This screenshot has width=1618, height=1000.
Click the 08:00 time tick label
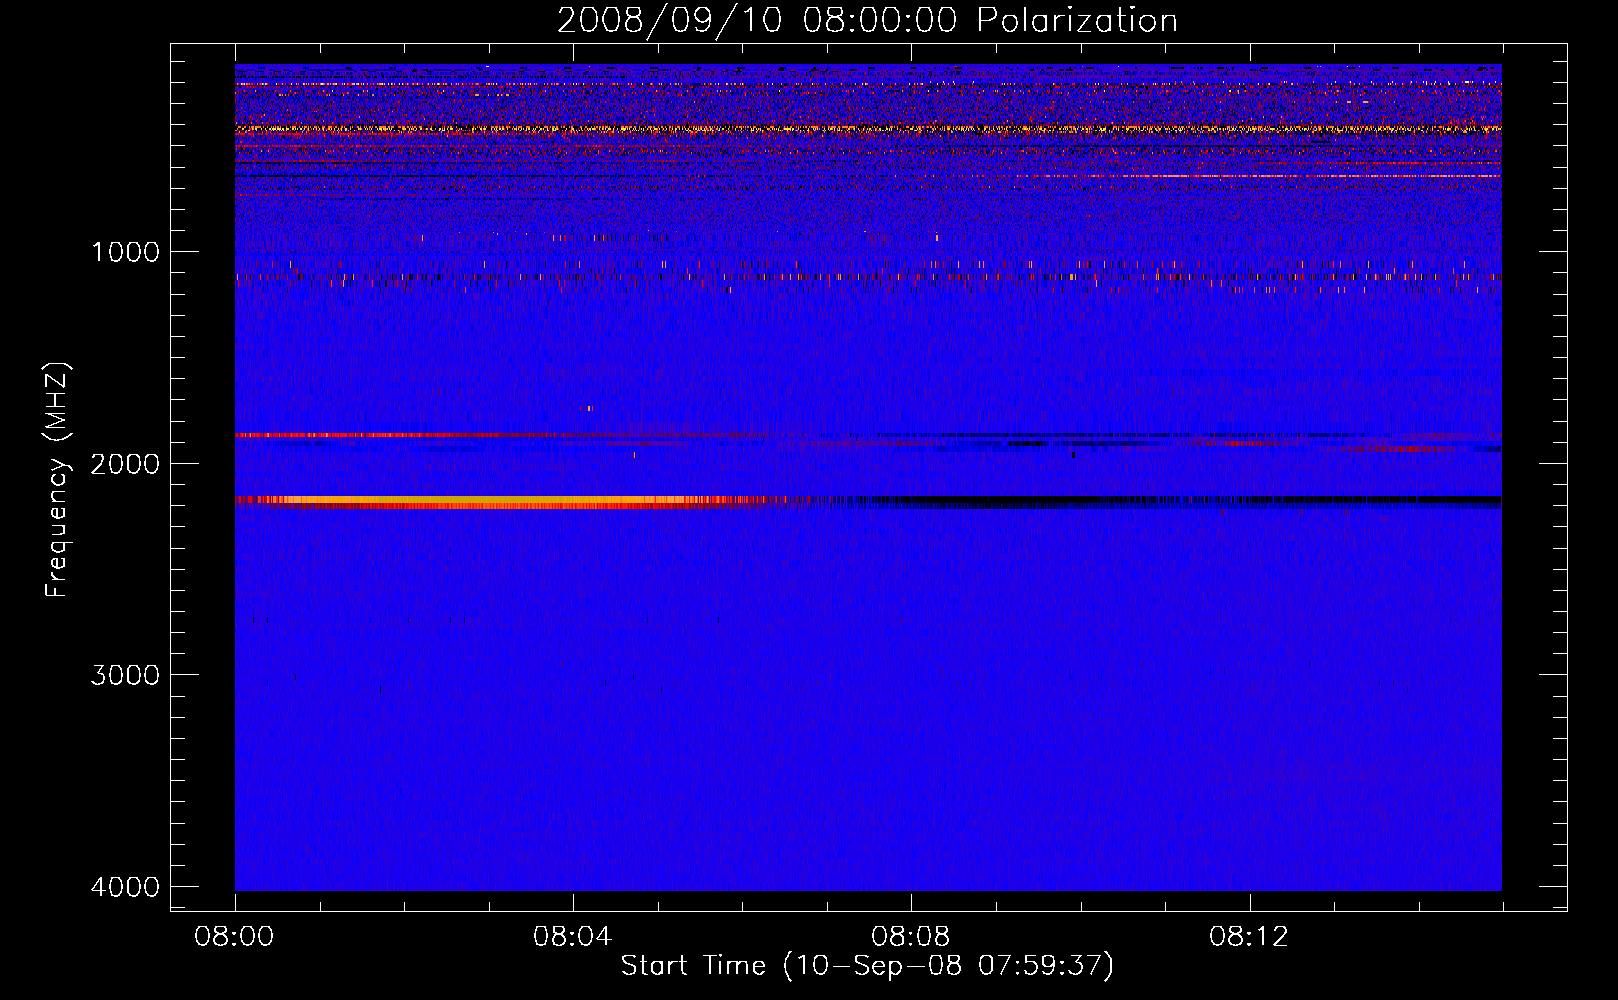tap(235, 937)
